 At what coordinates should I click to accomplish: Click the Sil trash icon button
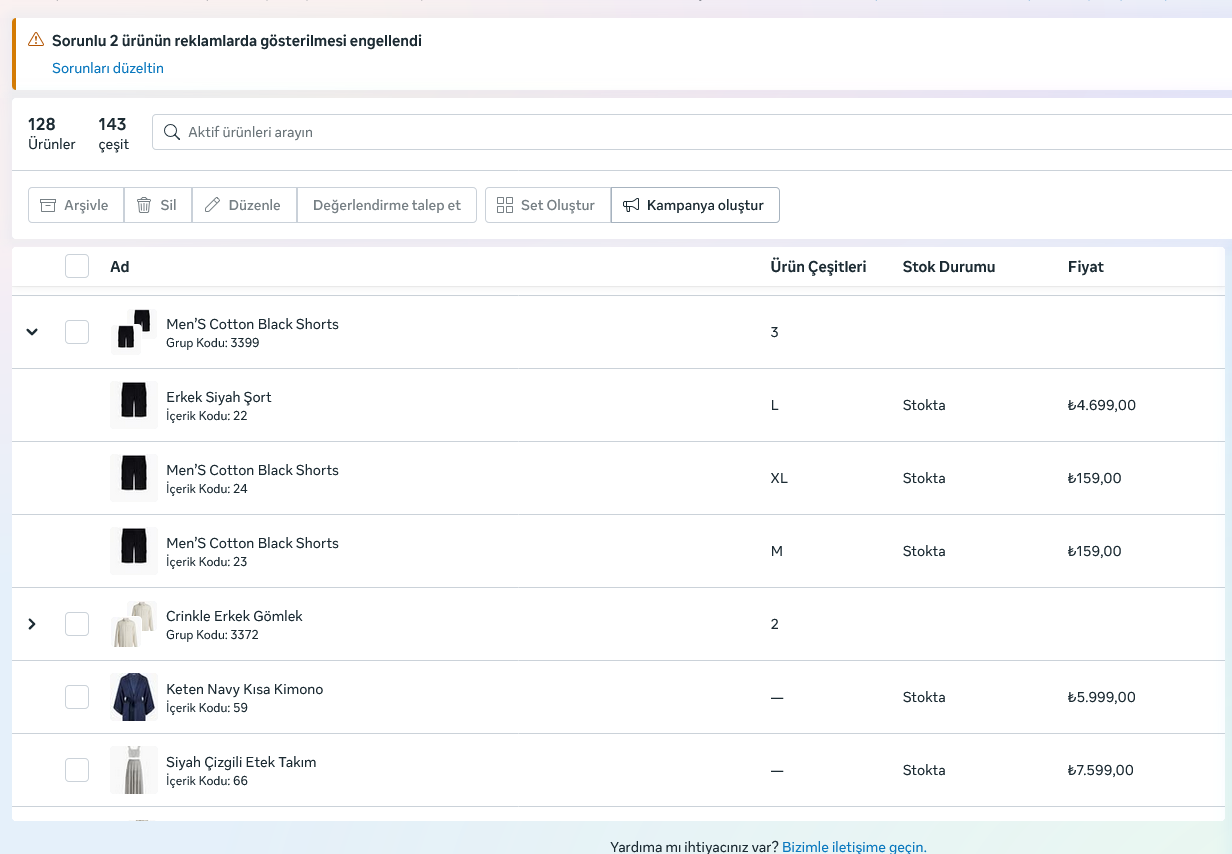click(x=144, y=205)
